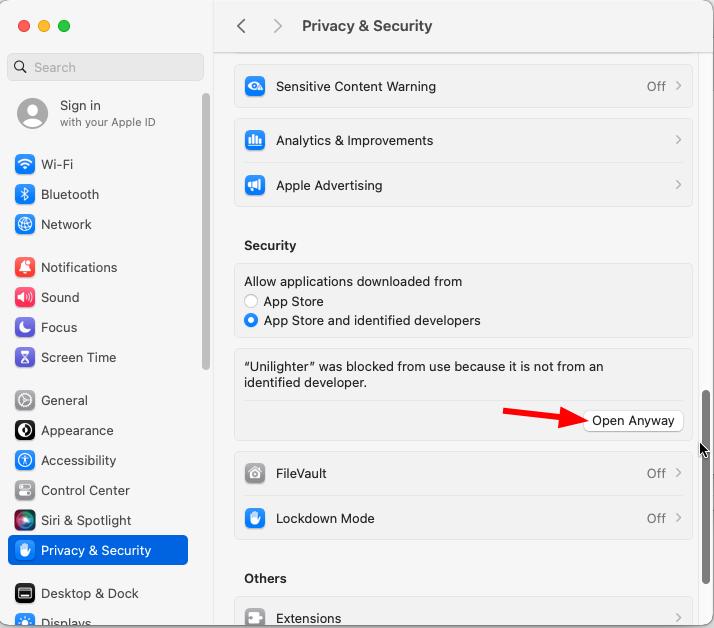Click the Search input field
The image size is (714, 628).
tap(105, 67)
